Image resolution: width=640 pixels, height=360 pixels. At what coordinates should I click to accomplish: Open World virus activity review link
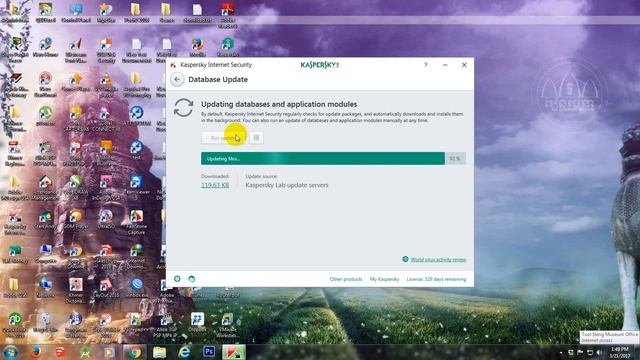pos(438,260)
